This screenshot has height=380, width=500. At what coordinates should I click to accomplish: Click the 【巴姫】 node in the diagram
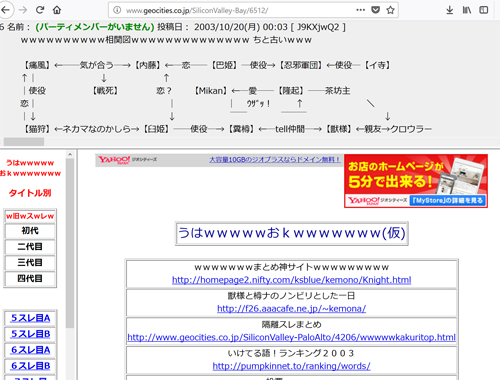(225, 65)
